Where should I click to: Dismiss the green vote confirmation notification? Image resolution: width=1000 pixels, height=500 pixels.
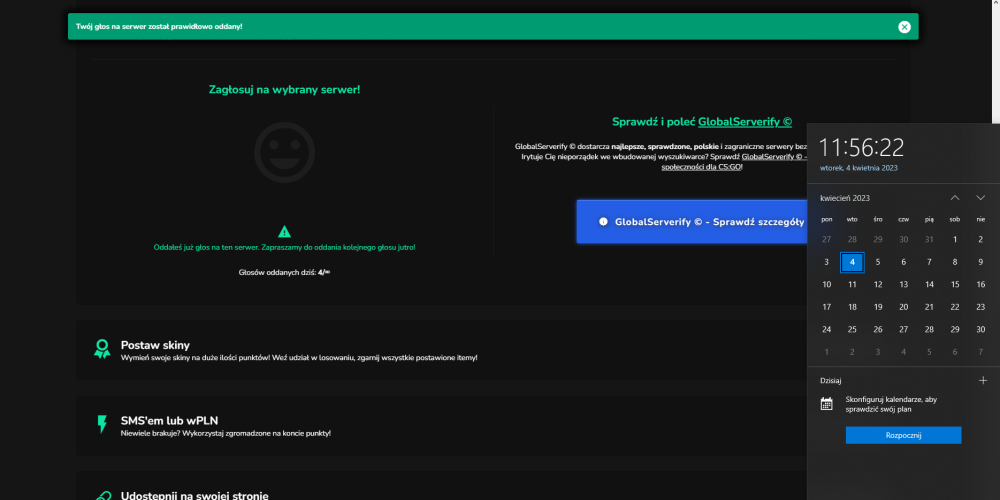click(904, 27)
